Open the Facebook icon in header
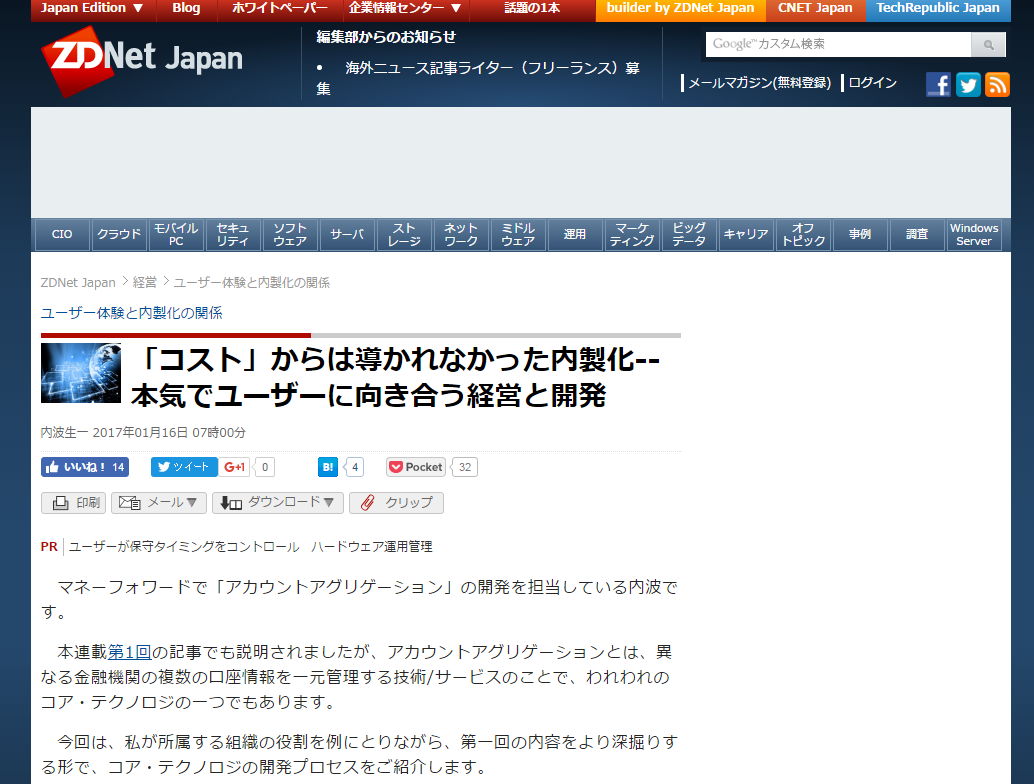 point(938,84)
